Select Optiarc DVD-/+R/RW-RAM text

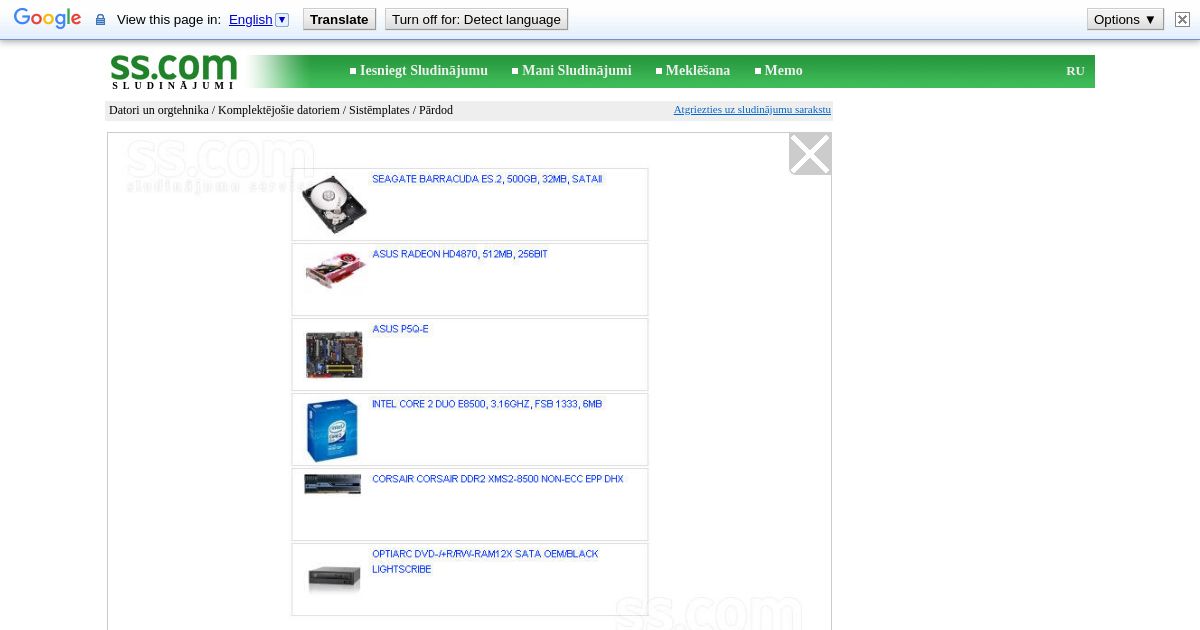click(x=485, y=561)
